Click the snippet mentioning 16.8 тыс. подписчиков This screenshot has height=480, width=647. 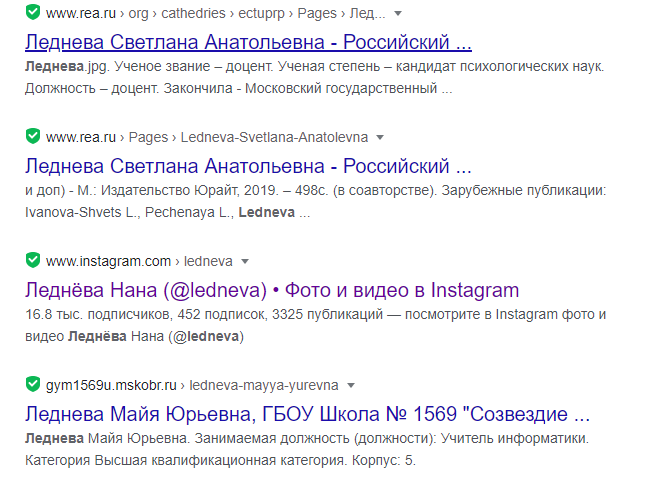(315, 324)
